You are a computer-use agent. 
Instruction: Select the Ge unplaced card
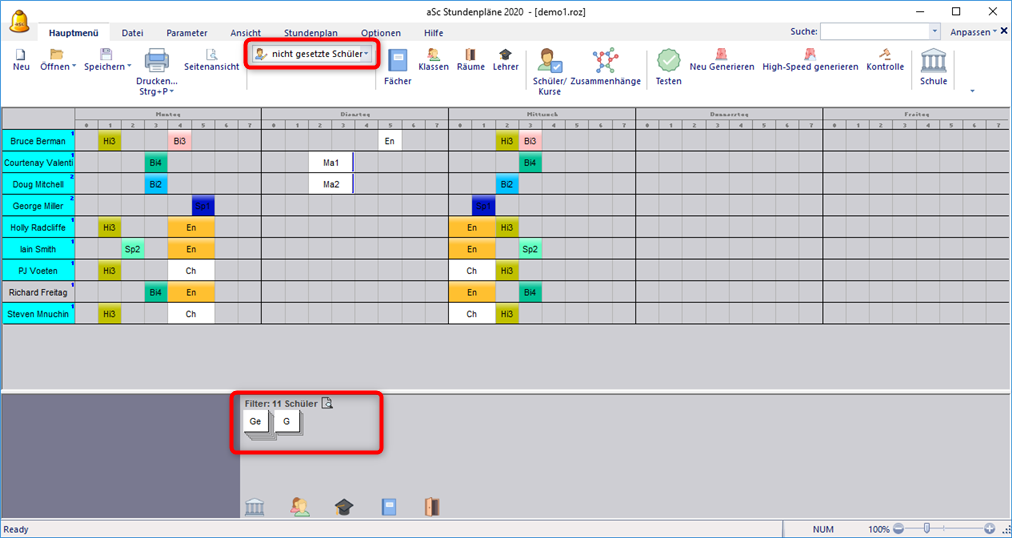click(x=255, y=423)
